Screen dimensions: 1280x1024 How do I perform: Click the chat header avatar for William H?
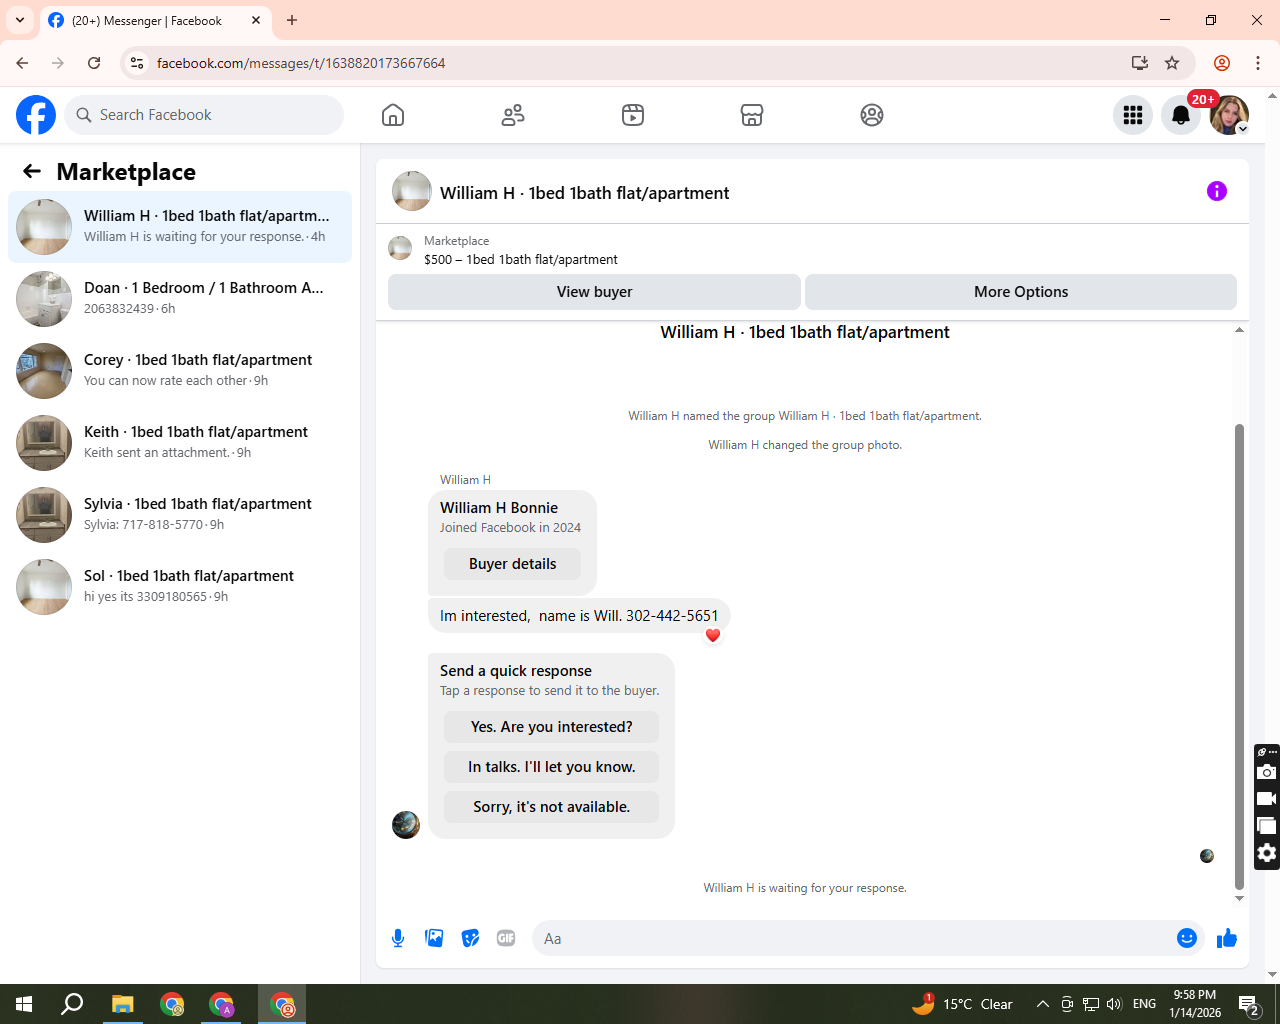412,191
